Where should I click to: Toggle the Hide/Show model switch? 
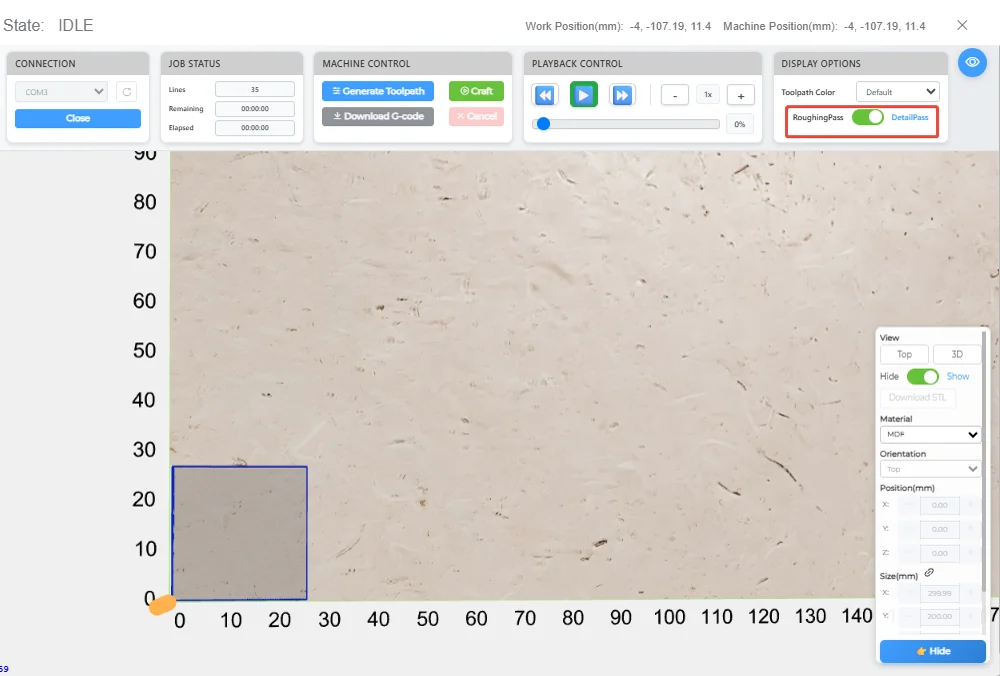922,376
